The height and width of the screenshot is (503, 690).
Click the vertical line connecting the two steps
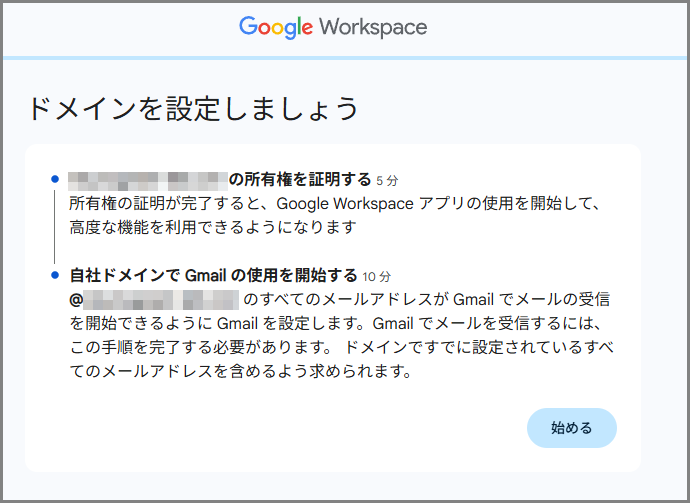pos(54,228)
